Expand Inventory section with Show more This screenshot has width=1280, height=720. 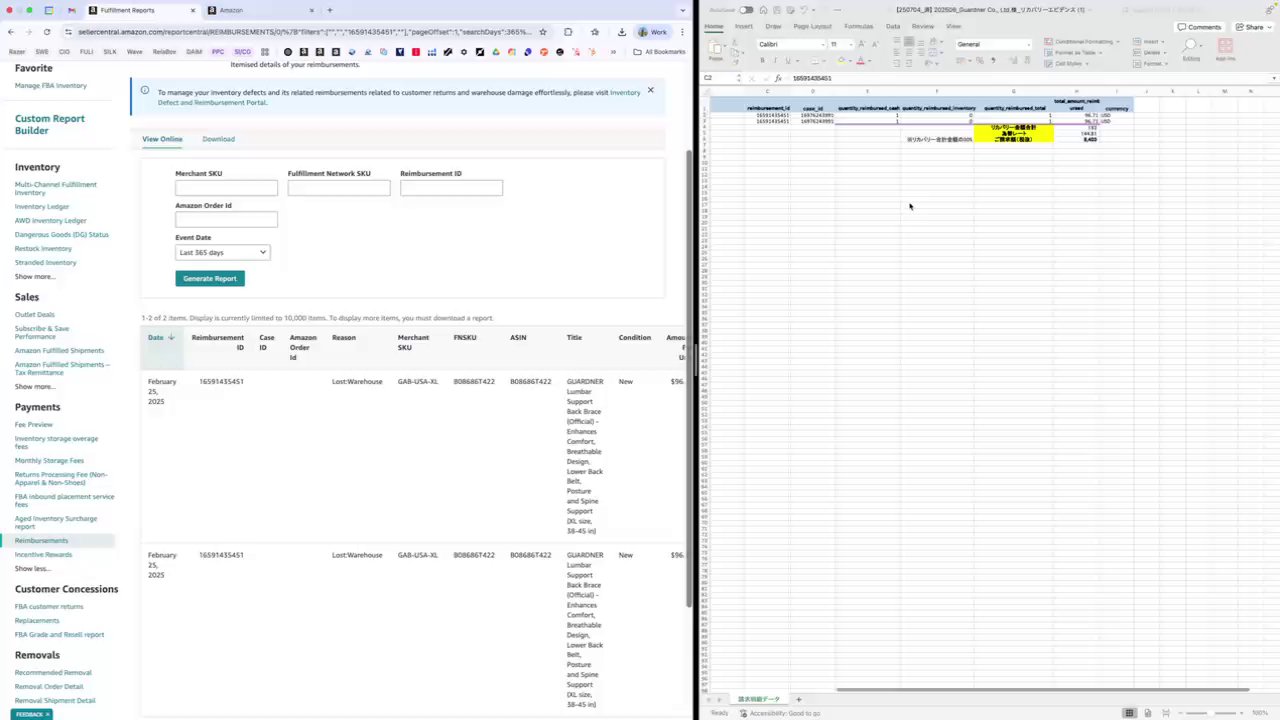tap(35, 277)
